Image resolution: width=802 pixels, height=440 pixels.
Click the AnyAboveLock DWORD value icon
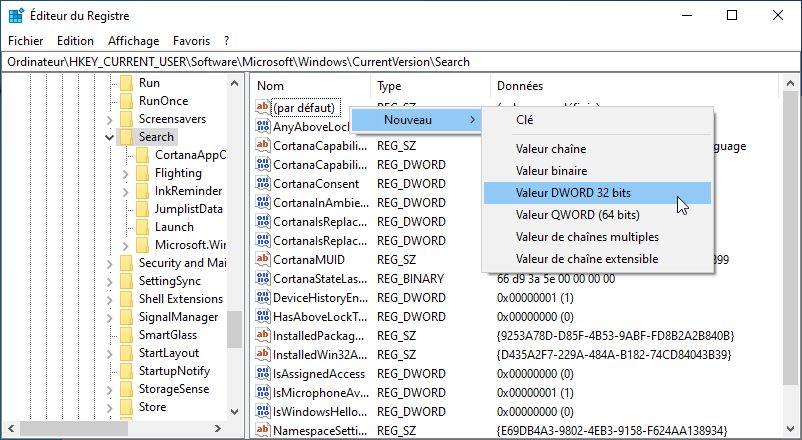pyautogui.click(x=262, y=126)
